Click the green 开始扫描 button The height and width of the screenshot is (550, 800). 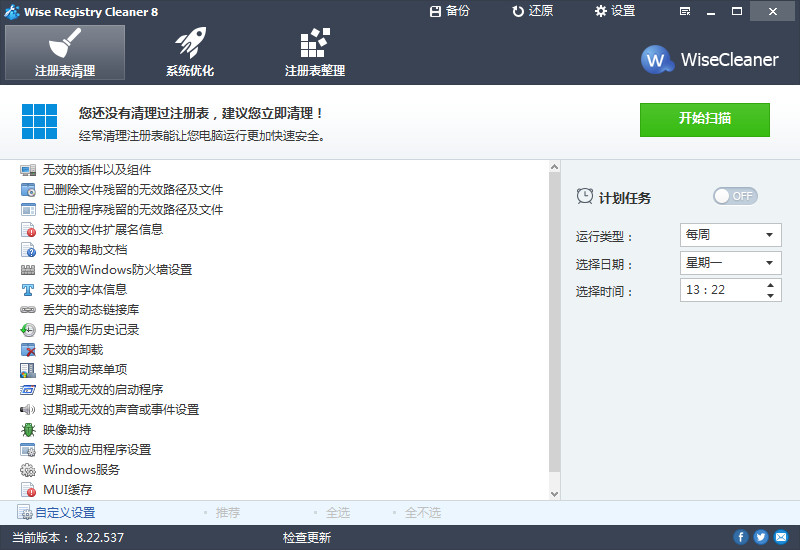coord(705,119)
